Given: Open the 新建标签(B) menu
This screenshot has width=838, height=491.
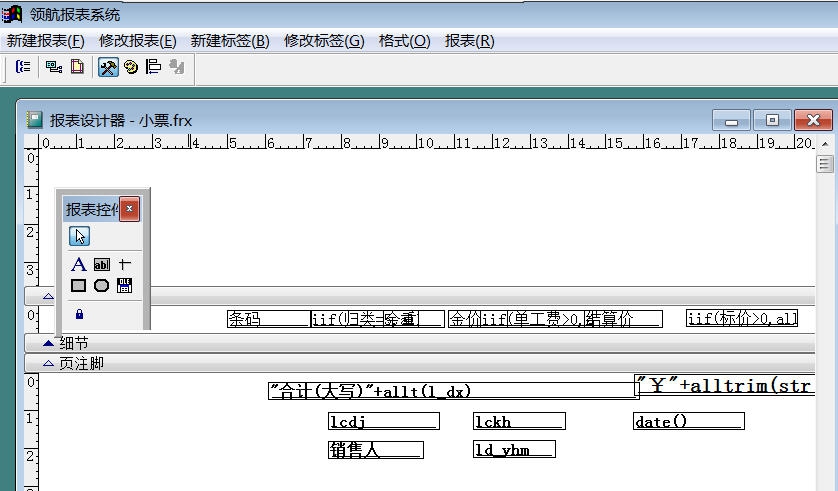Looking at the screenshot, I should [x=230, y=41].
